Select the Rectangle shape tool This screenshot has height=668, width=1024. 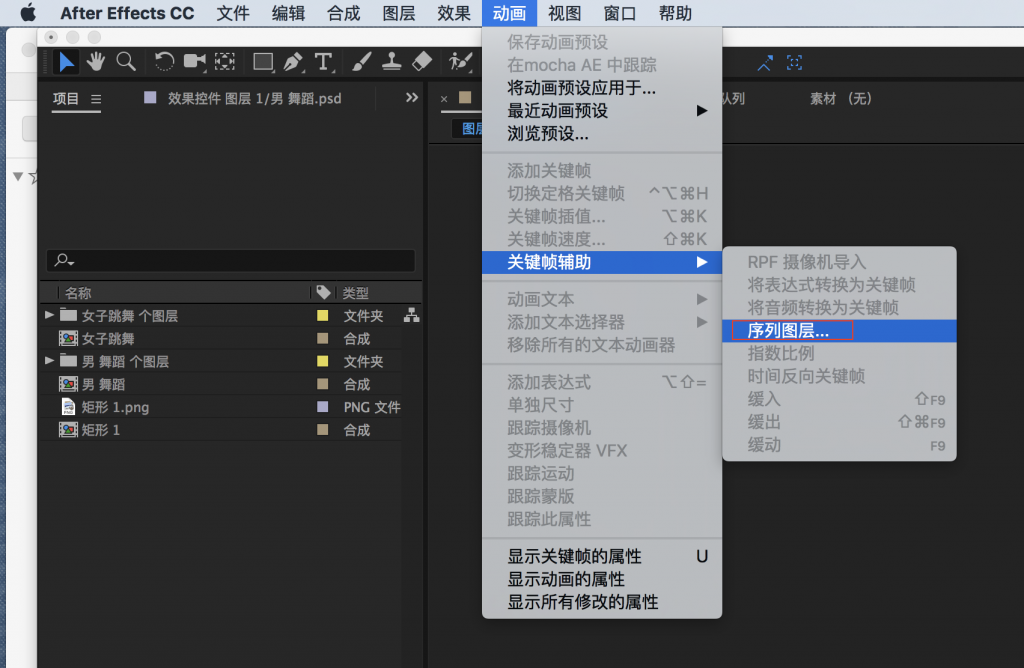263,62
